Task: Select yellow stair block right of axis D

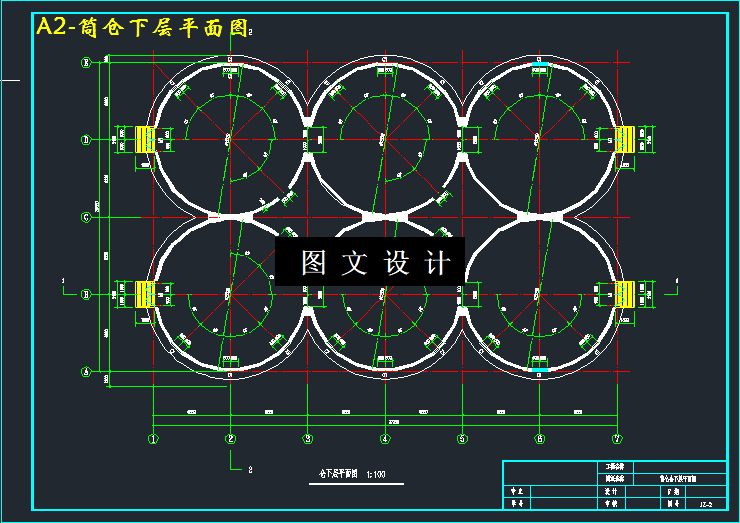Action: [x=624, y=139]
